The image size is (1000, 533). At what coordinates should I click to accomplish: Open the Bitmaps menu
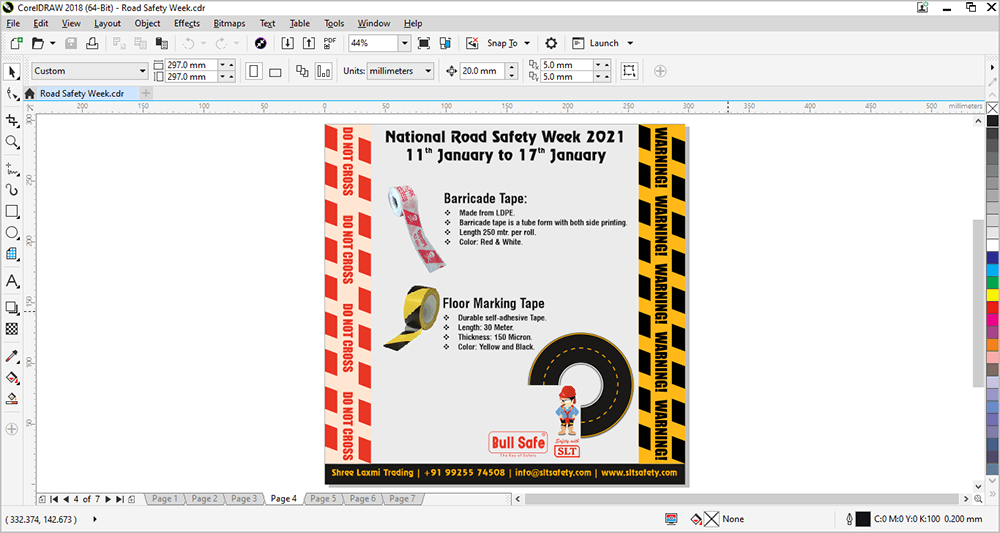(229, 24)
